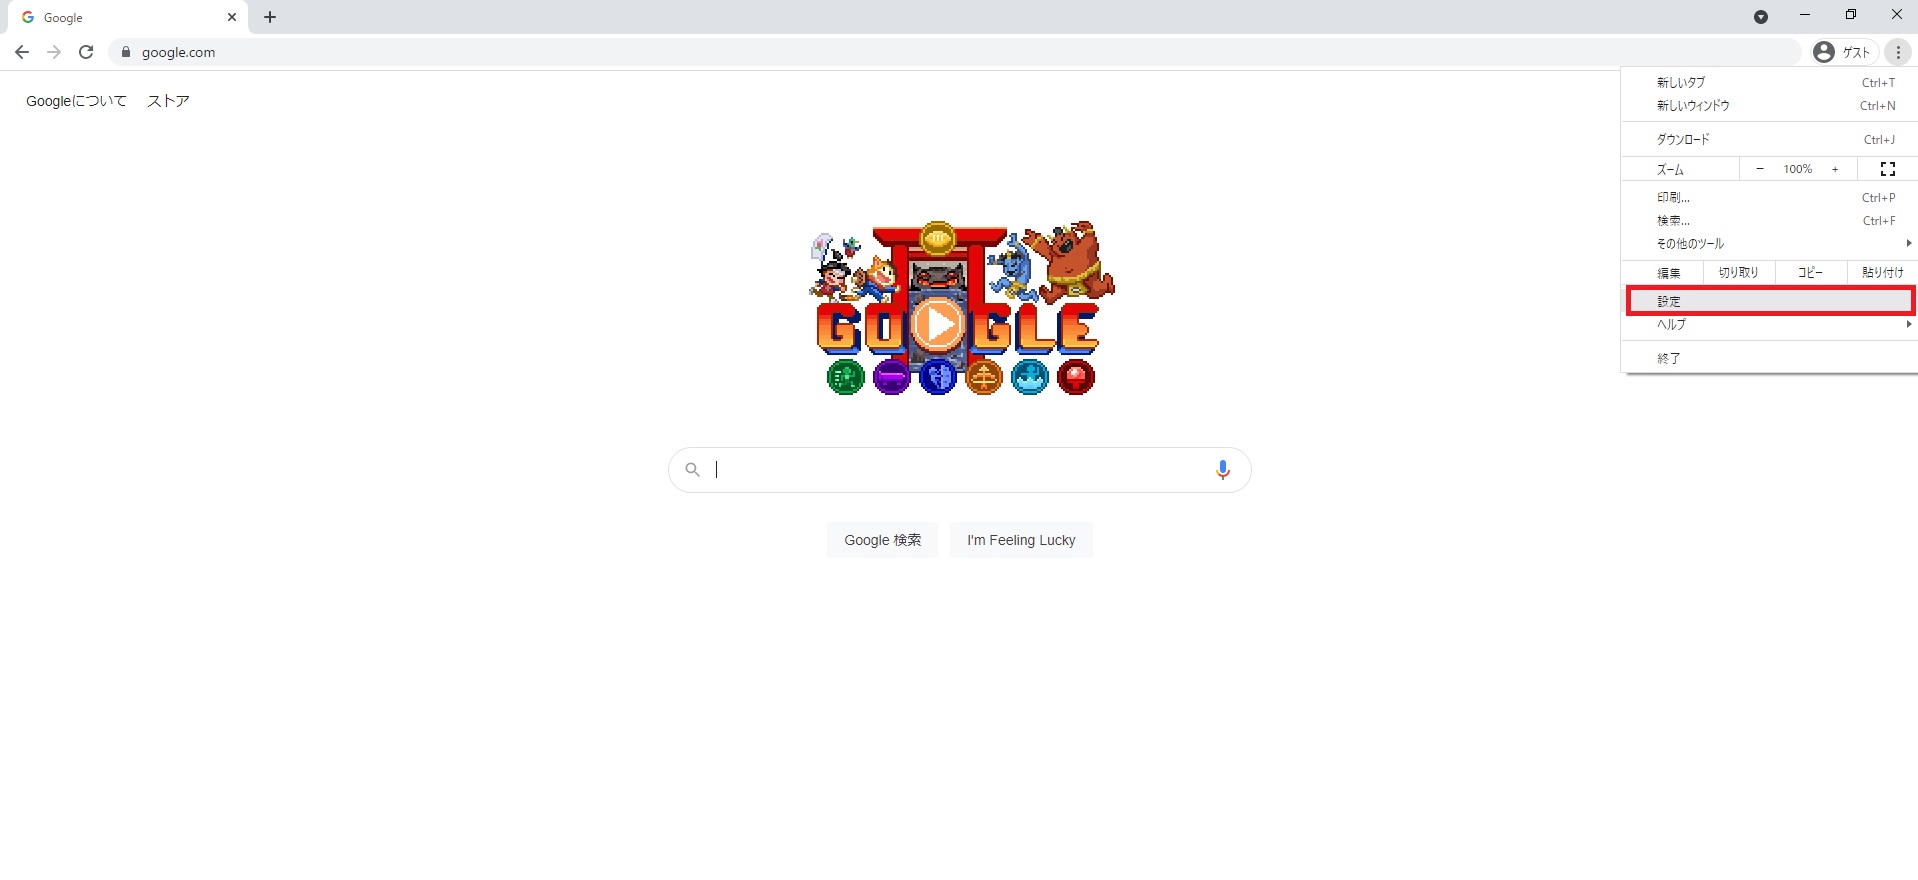Expand the その他のツール submenu
1918x880 pixels.
[x=1769, y=243]
